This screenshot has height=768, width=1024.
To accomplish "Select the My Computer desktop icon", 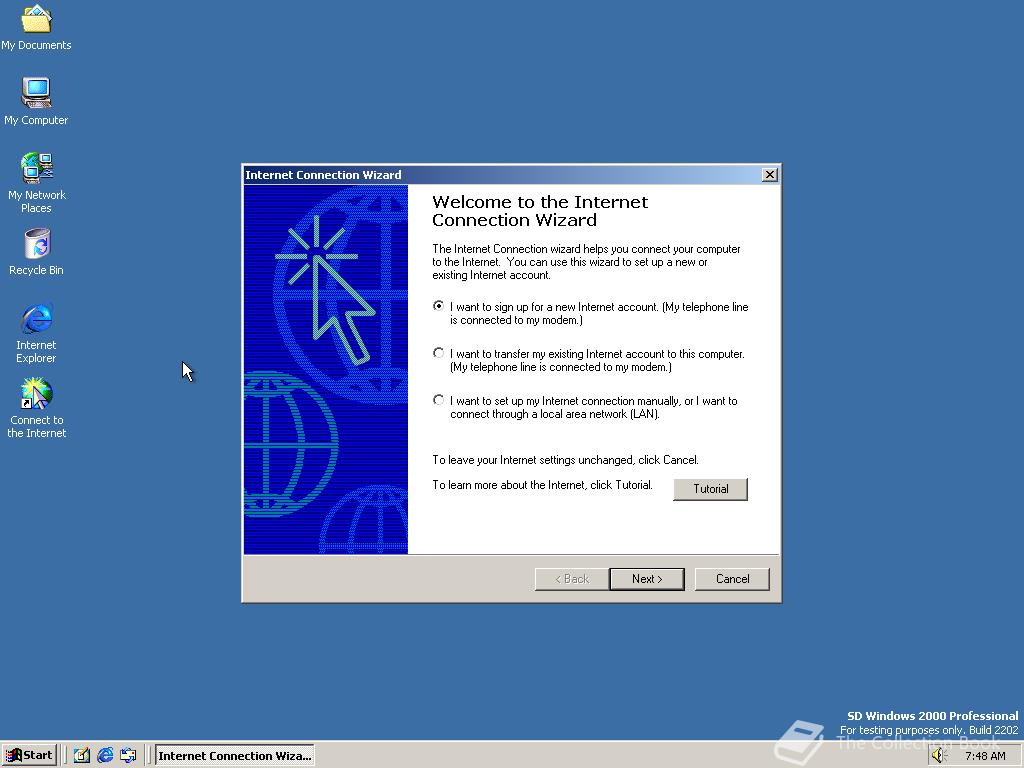I will (37, 102).
